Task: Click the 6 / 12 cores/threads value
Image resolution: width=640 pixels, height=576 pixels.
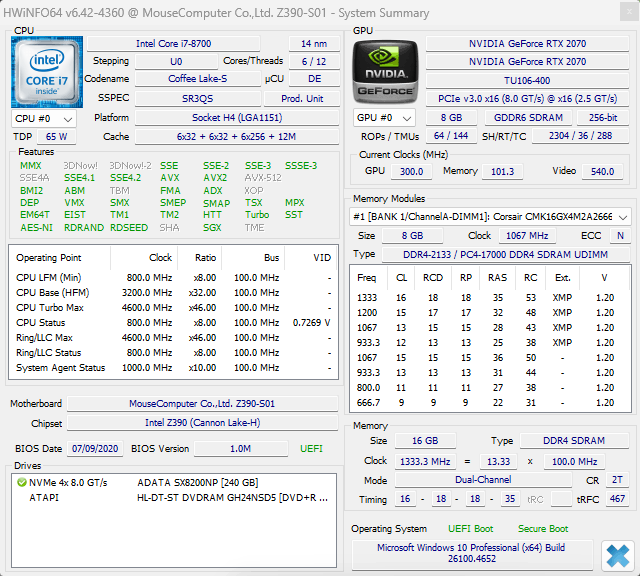Action: (314, 62)
